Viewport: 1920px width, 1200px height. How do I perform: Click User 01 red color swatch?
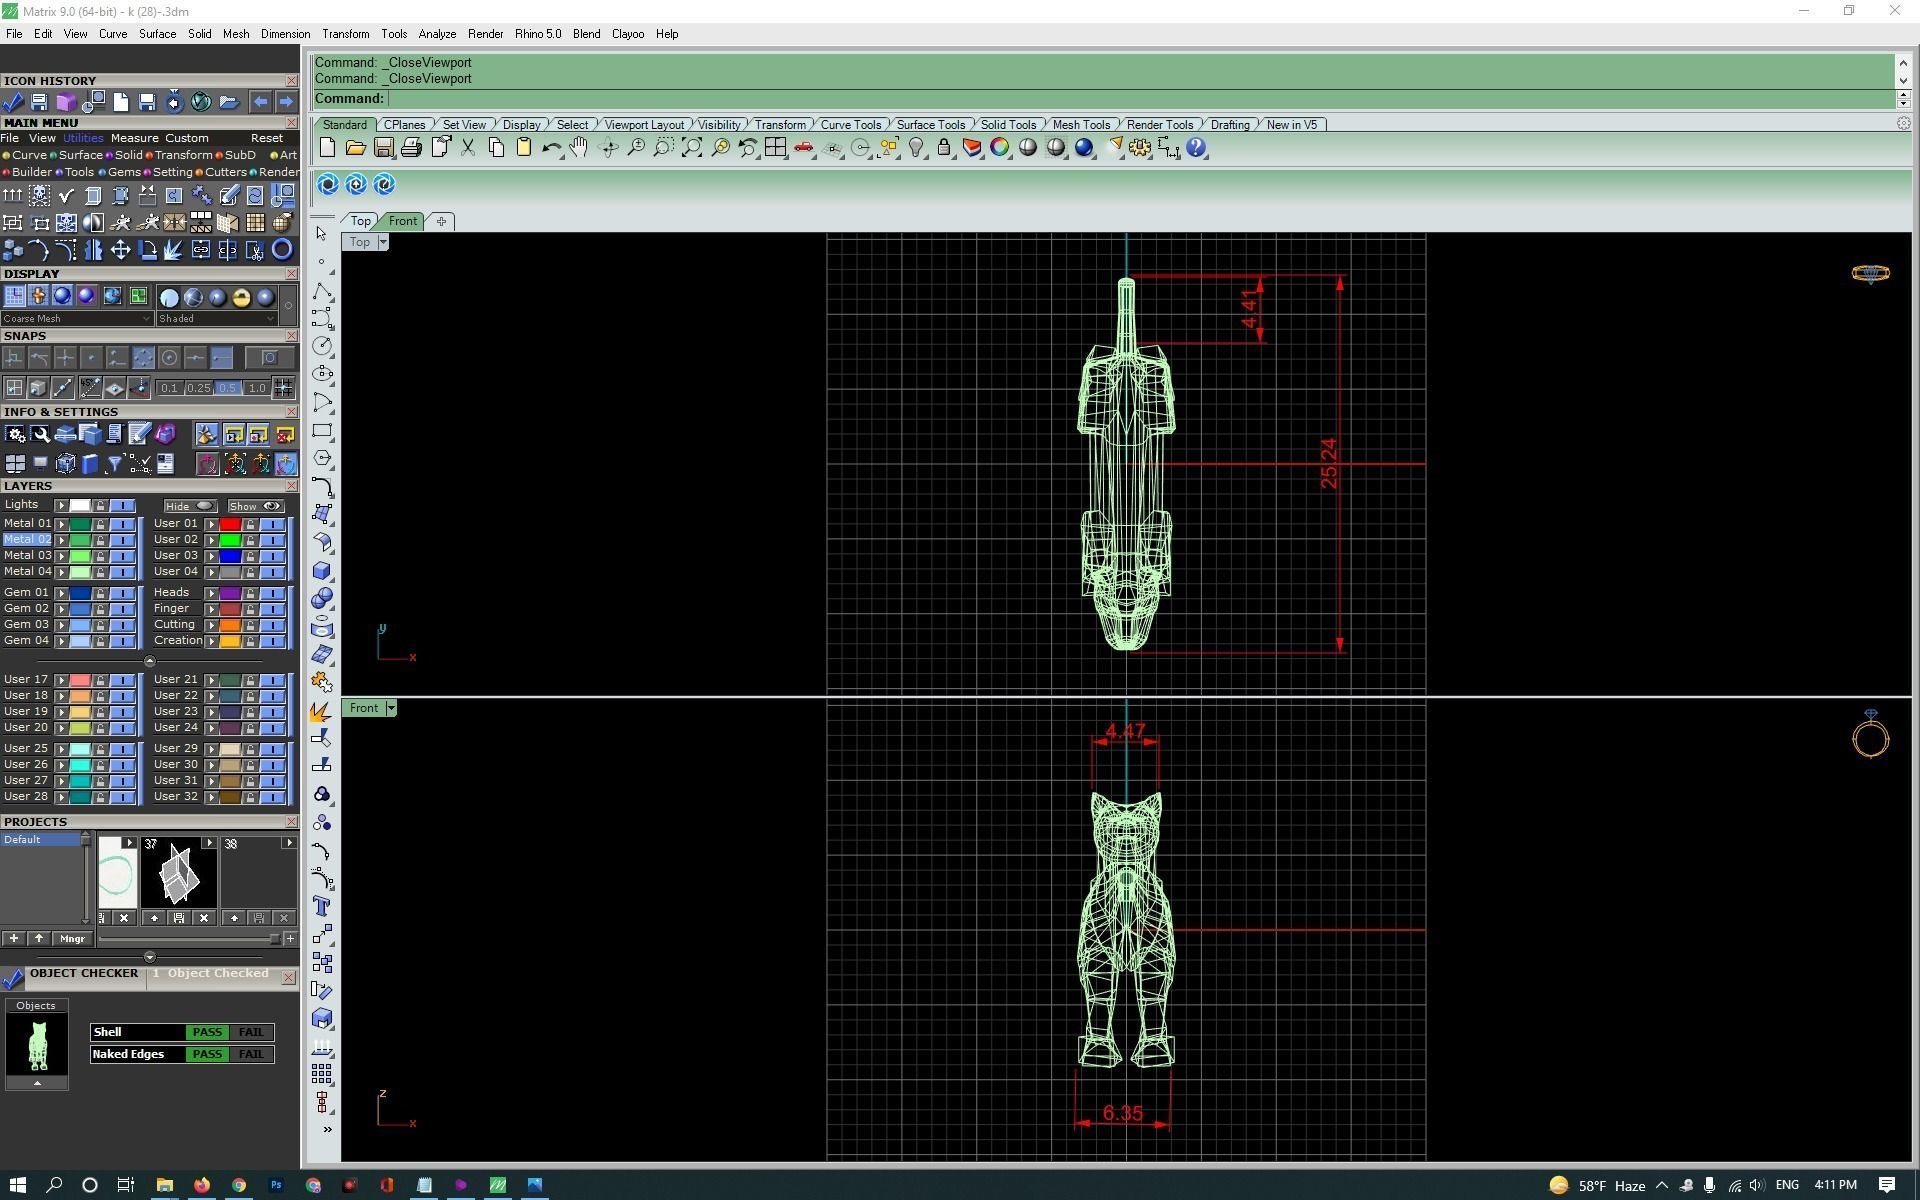click(x=230, y=524)
